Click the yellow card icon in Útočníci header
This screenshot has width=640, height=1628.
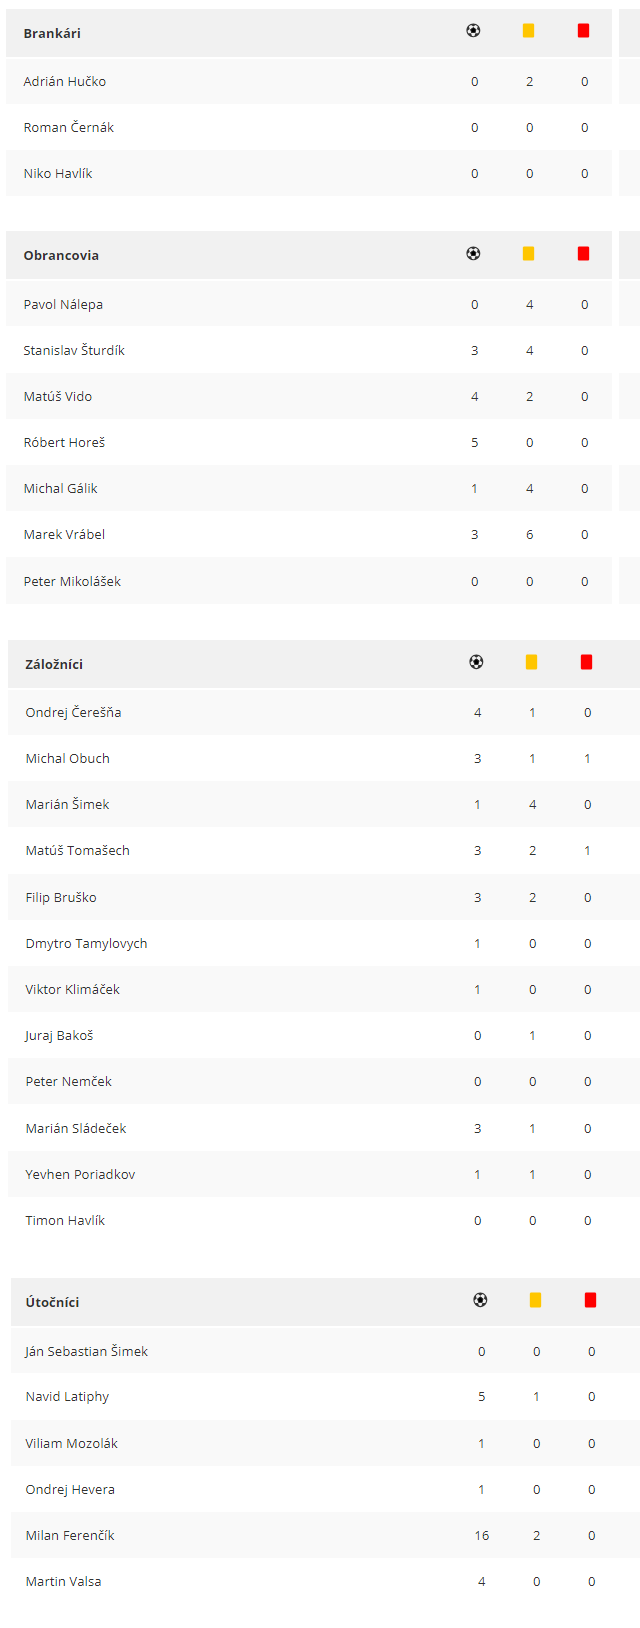tap(535, 1300)
